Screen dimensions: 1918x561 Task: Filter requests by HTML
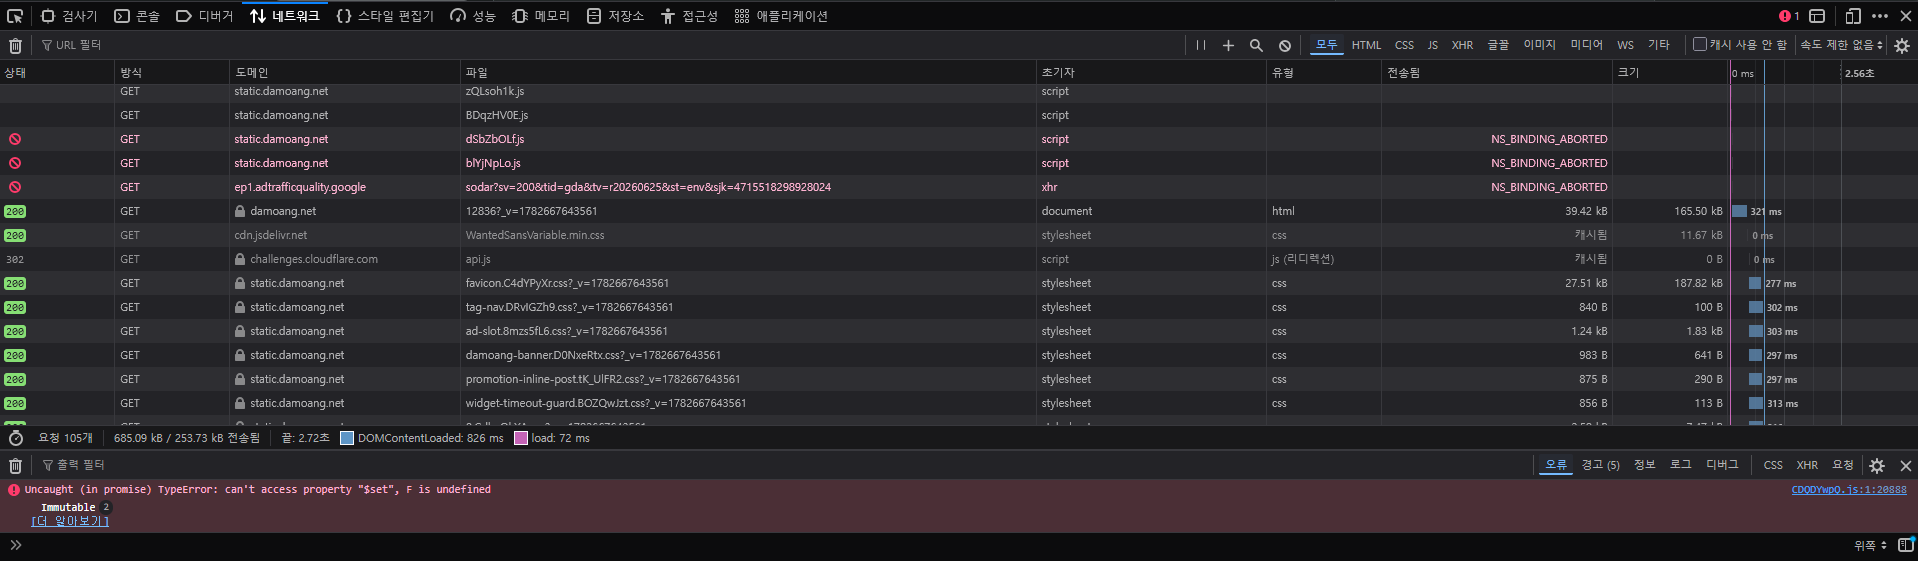point(1366,45)
